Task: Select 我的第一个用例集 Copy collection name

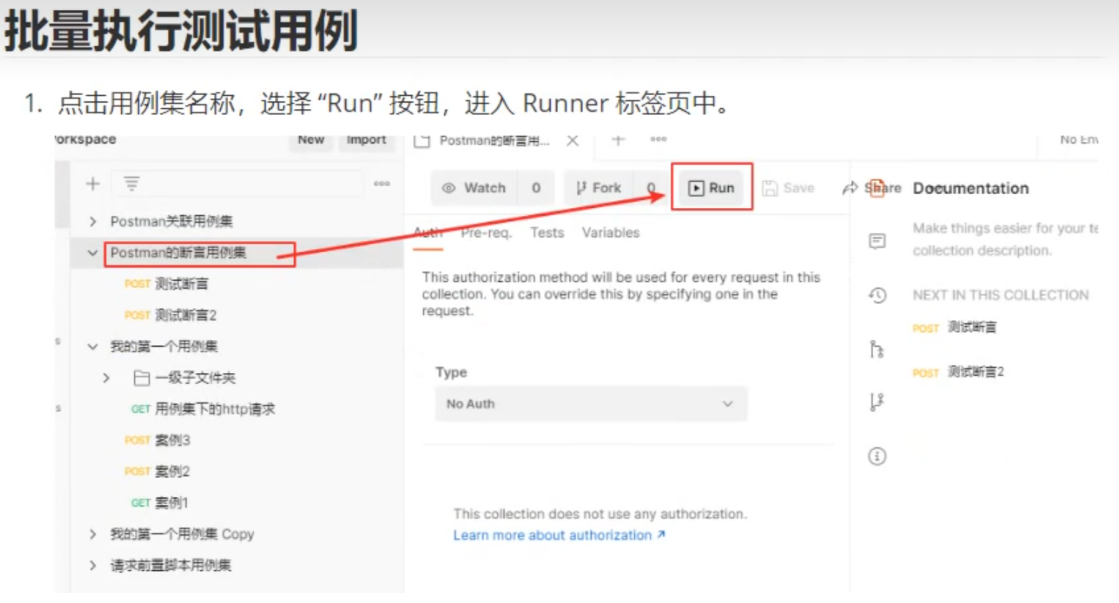Action: [182, 534]
